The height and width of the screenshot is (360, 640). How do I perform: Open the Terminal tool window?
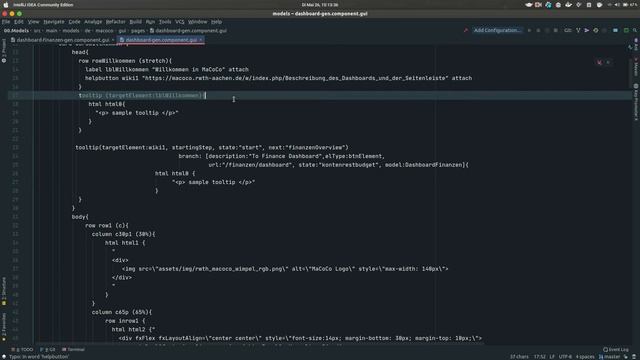[73, 349]
